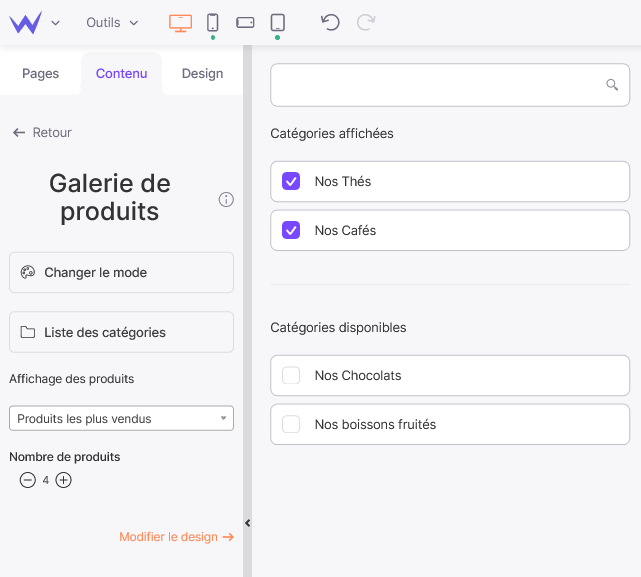641x577 pixels.
Task: Select the desktop preview icon
Action: coord(180,23)
